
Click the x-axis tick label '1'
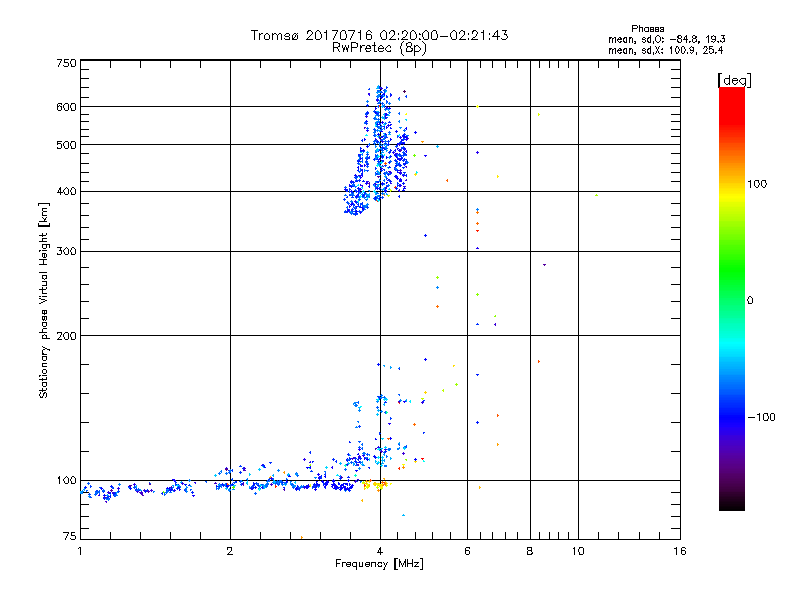(x=80, y=551)
